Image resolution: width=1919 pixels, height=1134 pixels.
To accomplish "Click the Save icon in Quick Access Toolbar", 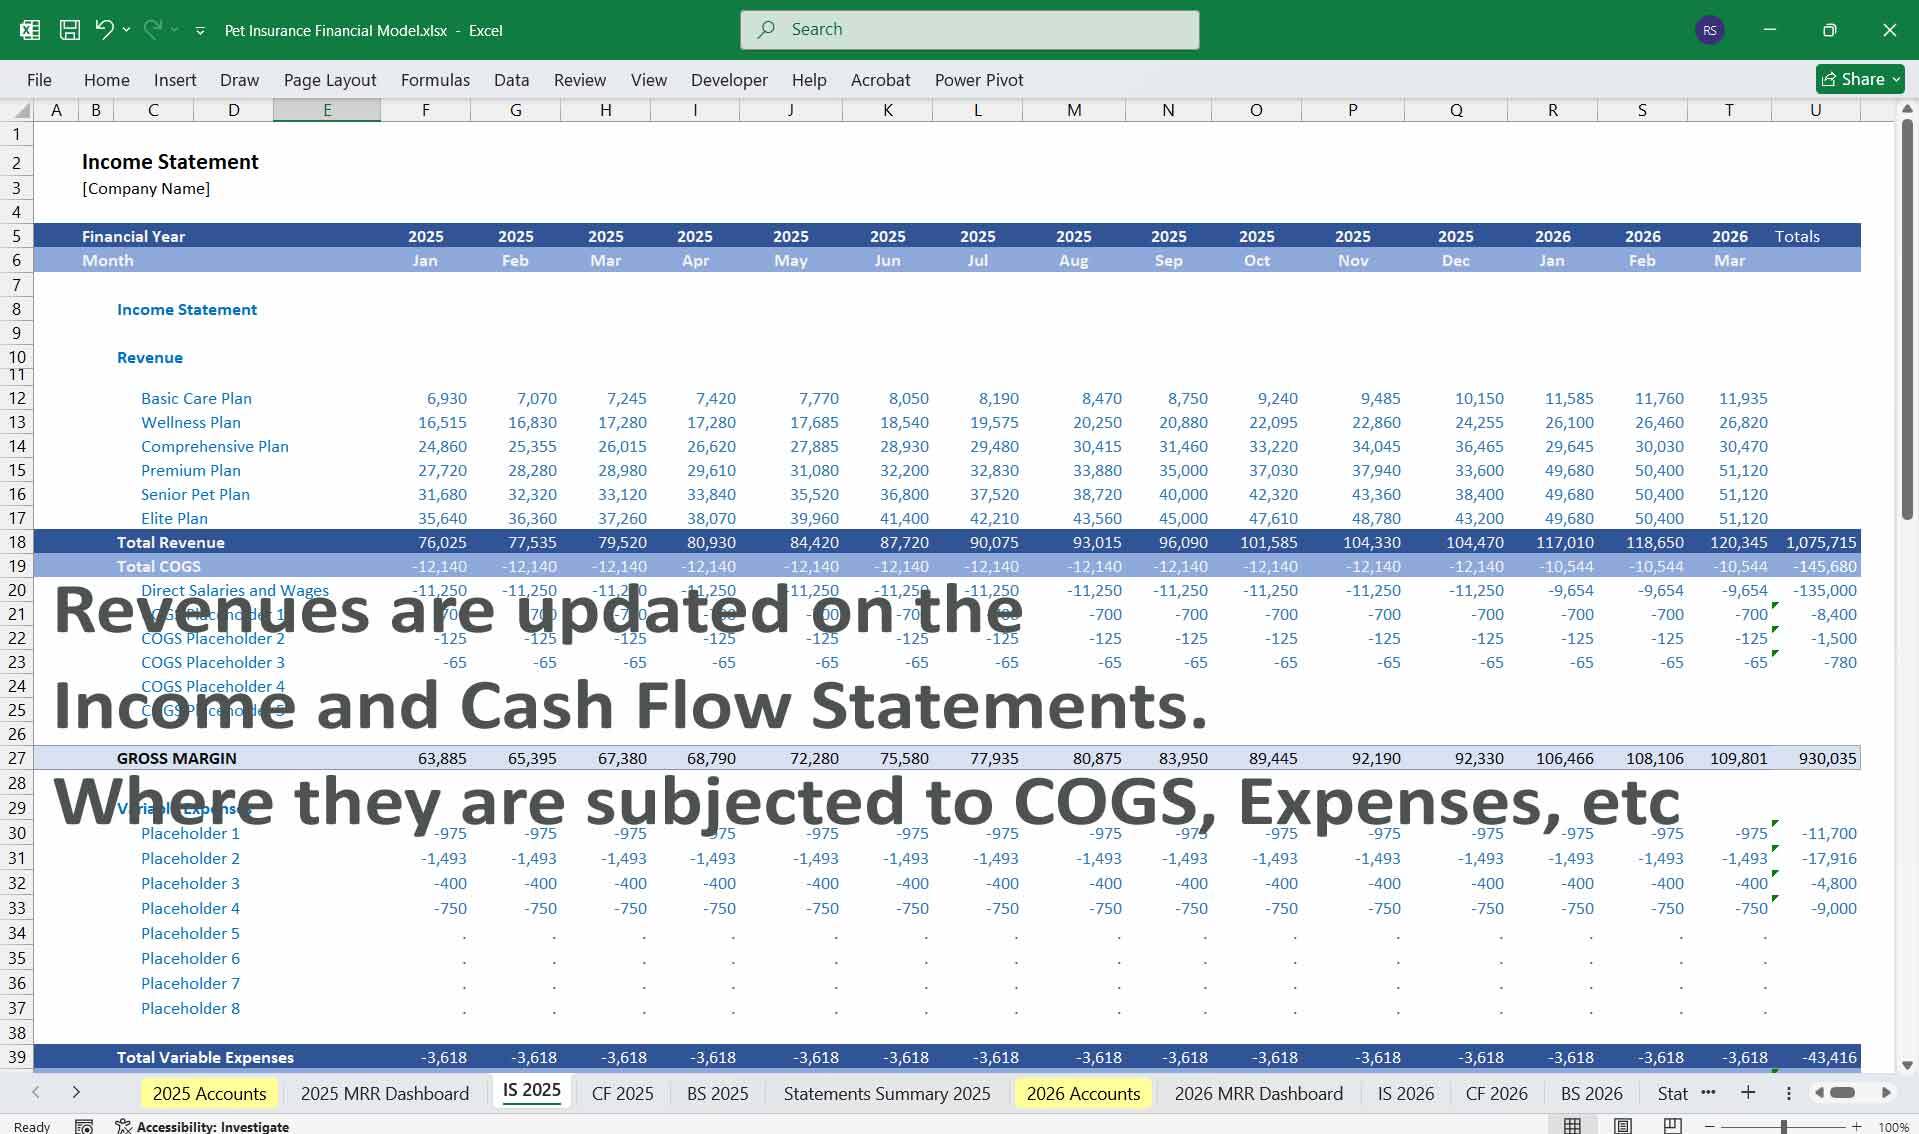I will [69, 29].
